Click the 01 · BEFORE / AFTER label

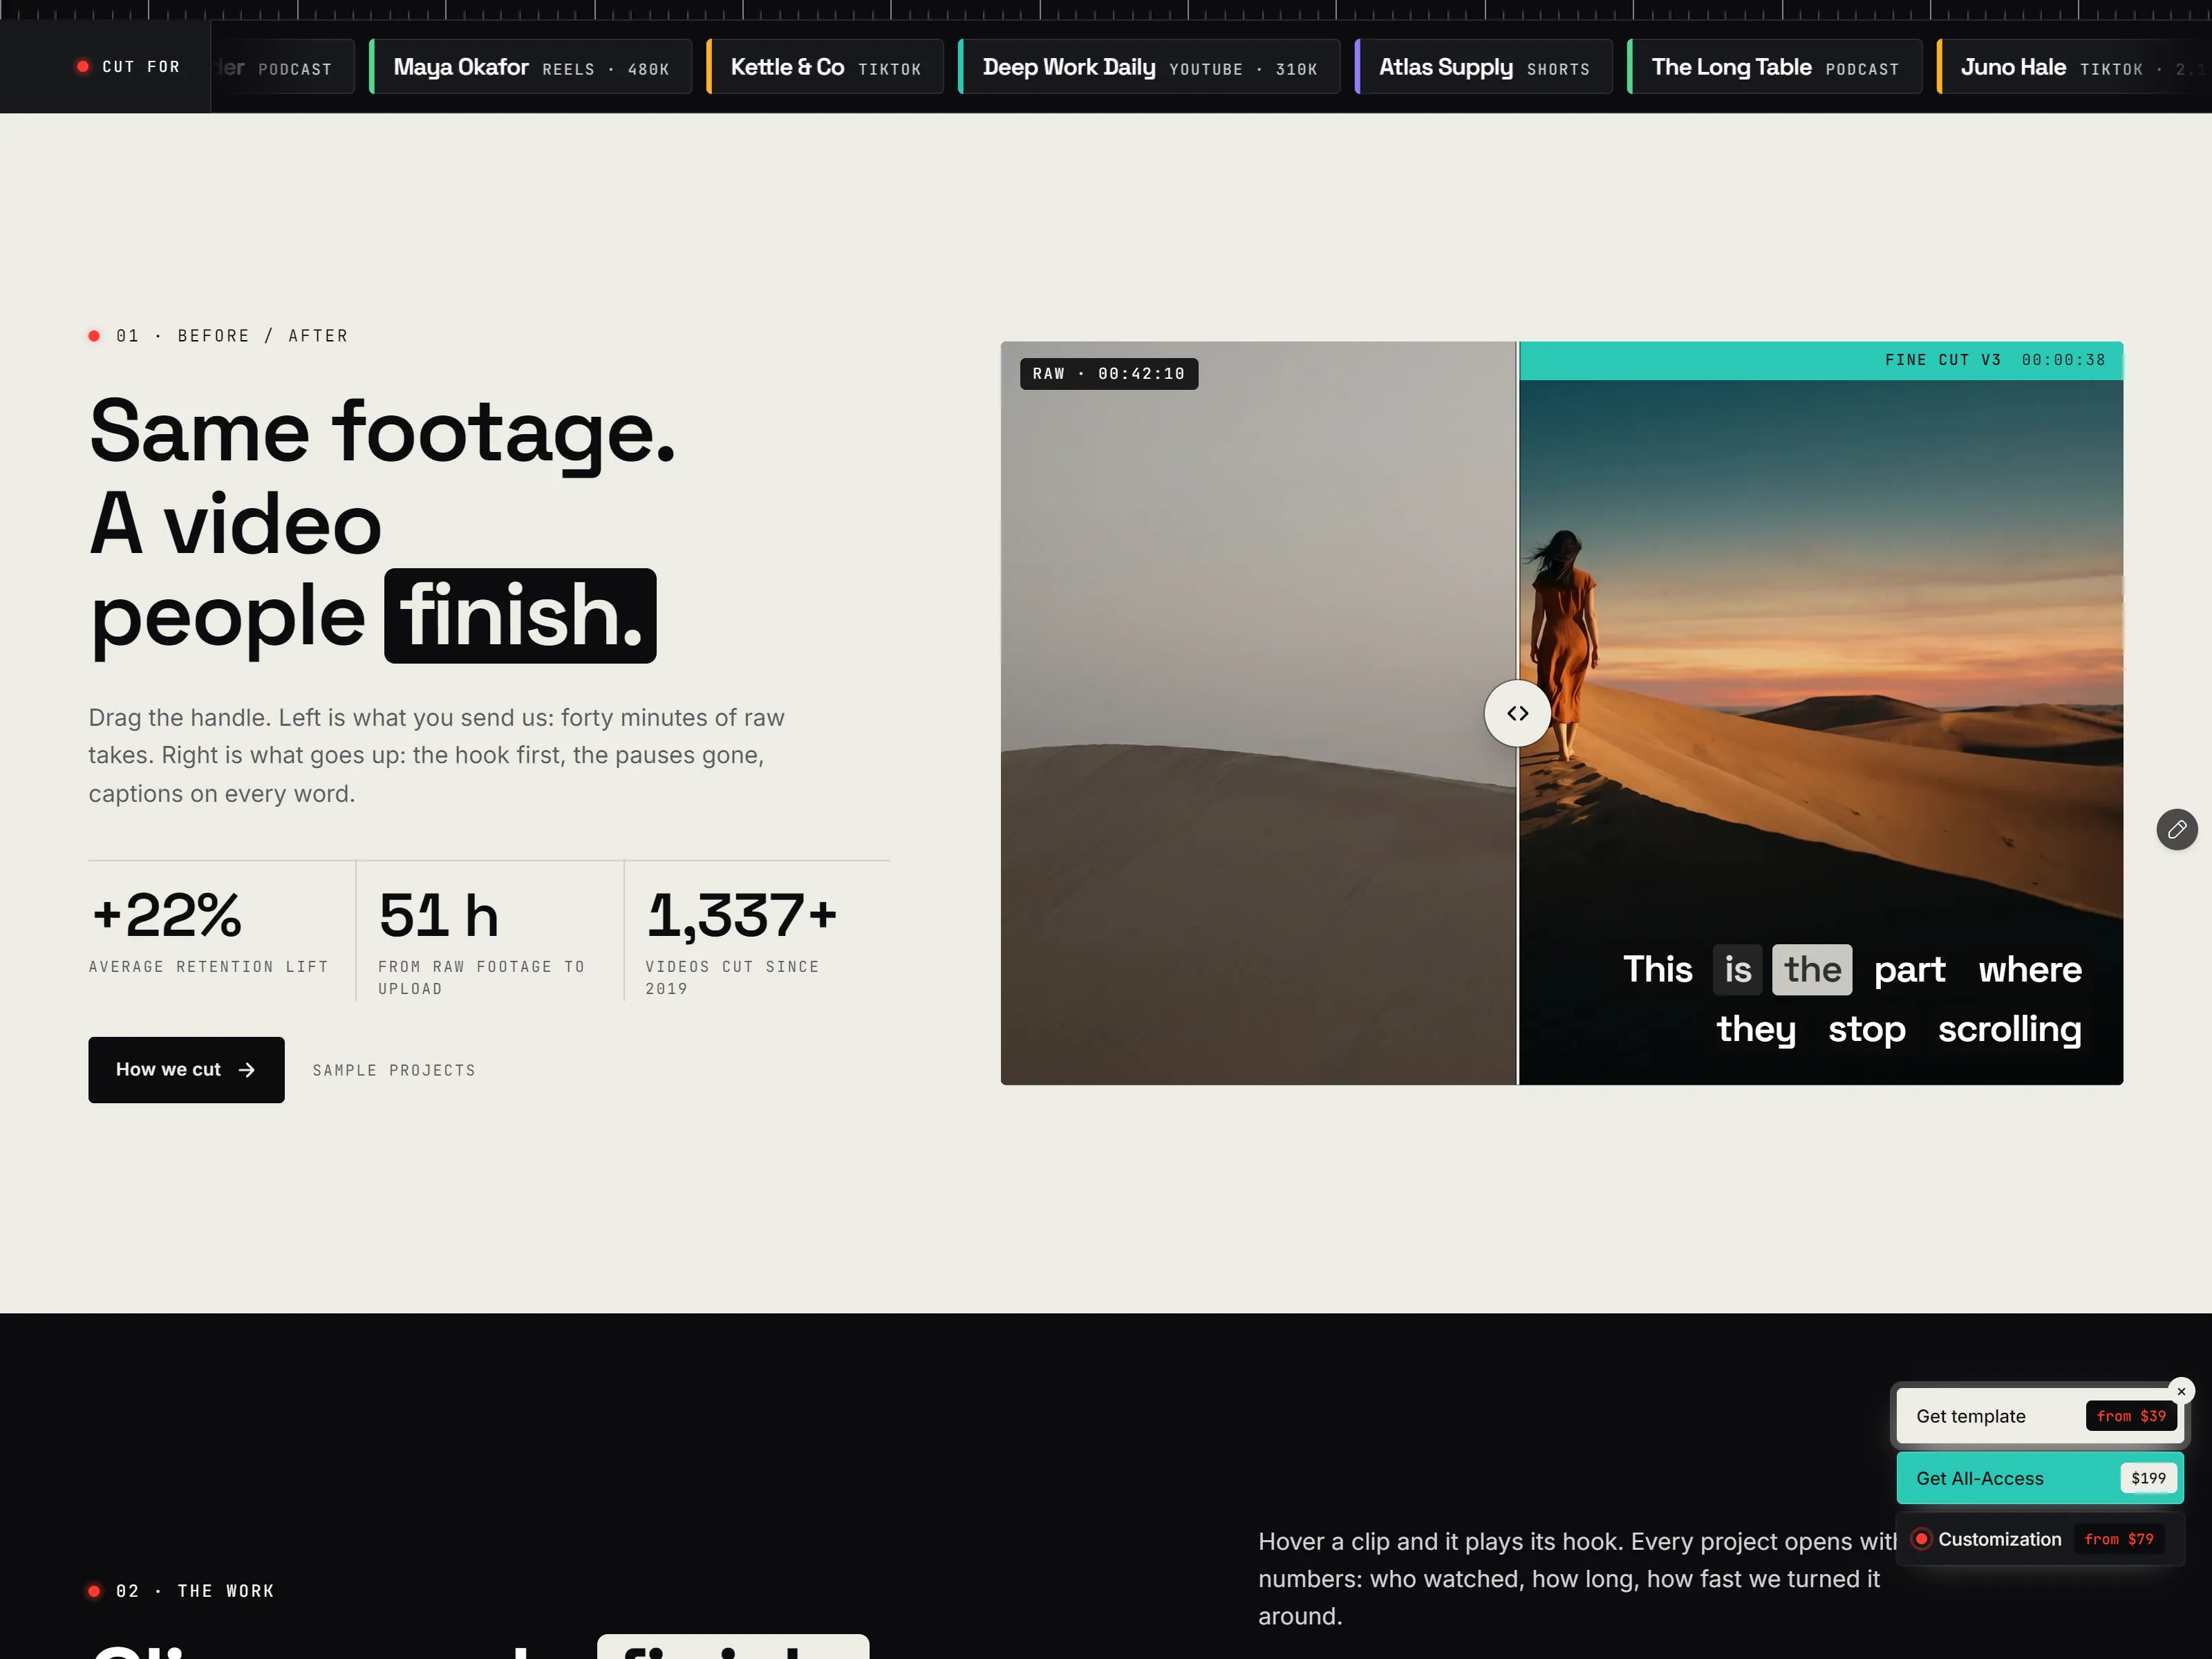pos(218,336)
